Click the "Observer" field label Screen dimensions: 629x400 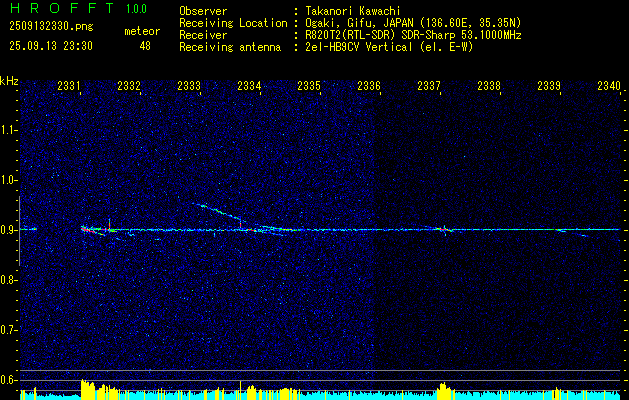coord(203,11)
